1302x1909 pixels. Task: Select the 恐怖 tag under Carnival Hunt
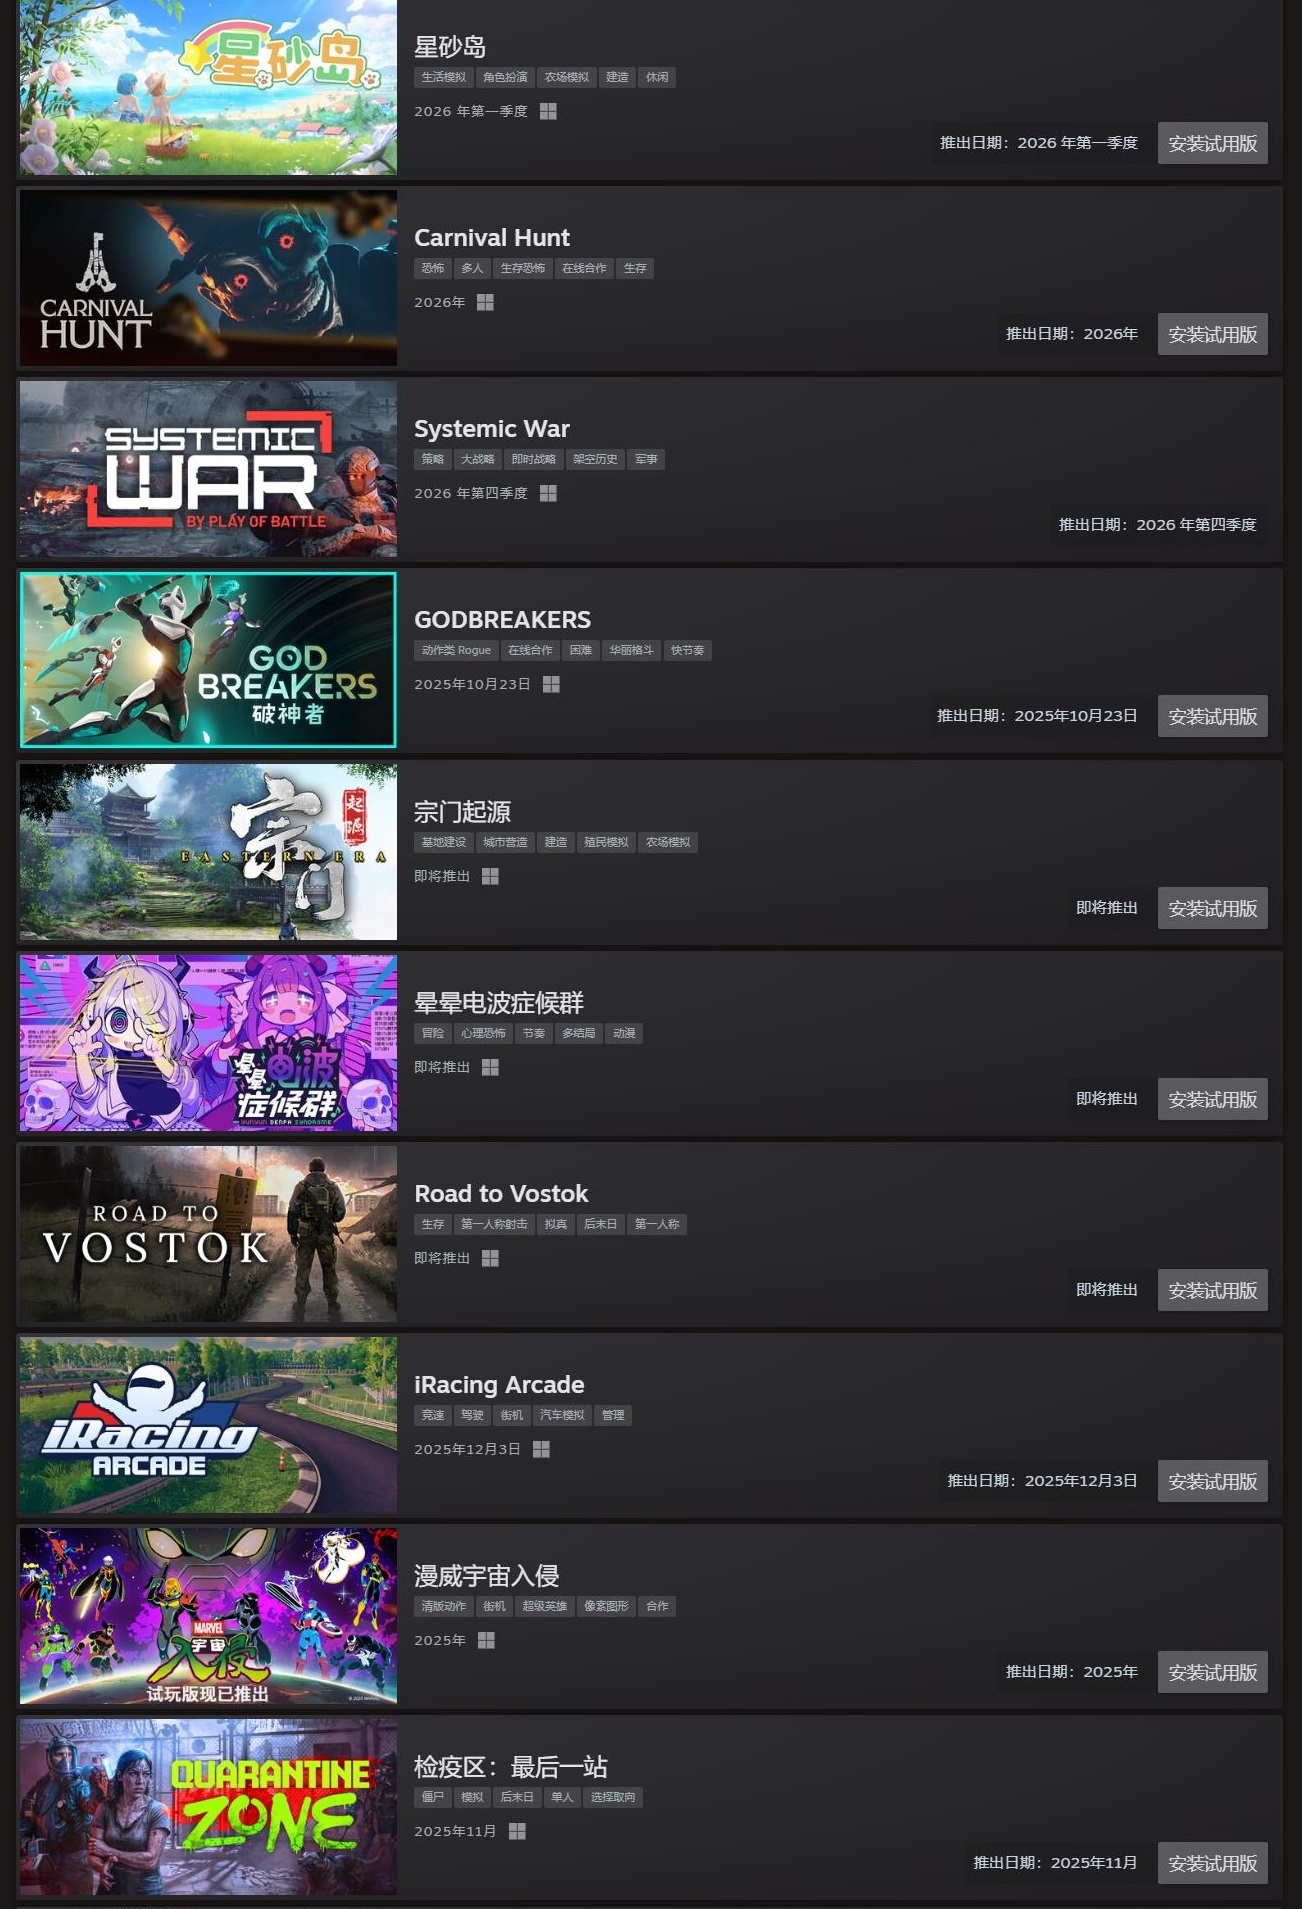pyautogui.click(x=432, y=268)
